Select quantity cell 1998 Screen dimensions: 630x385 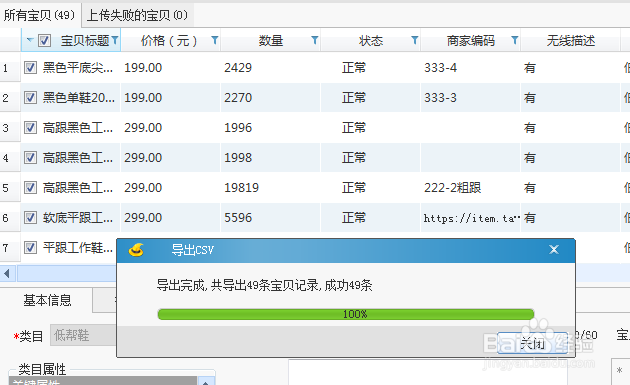(x=270, y=158)
